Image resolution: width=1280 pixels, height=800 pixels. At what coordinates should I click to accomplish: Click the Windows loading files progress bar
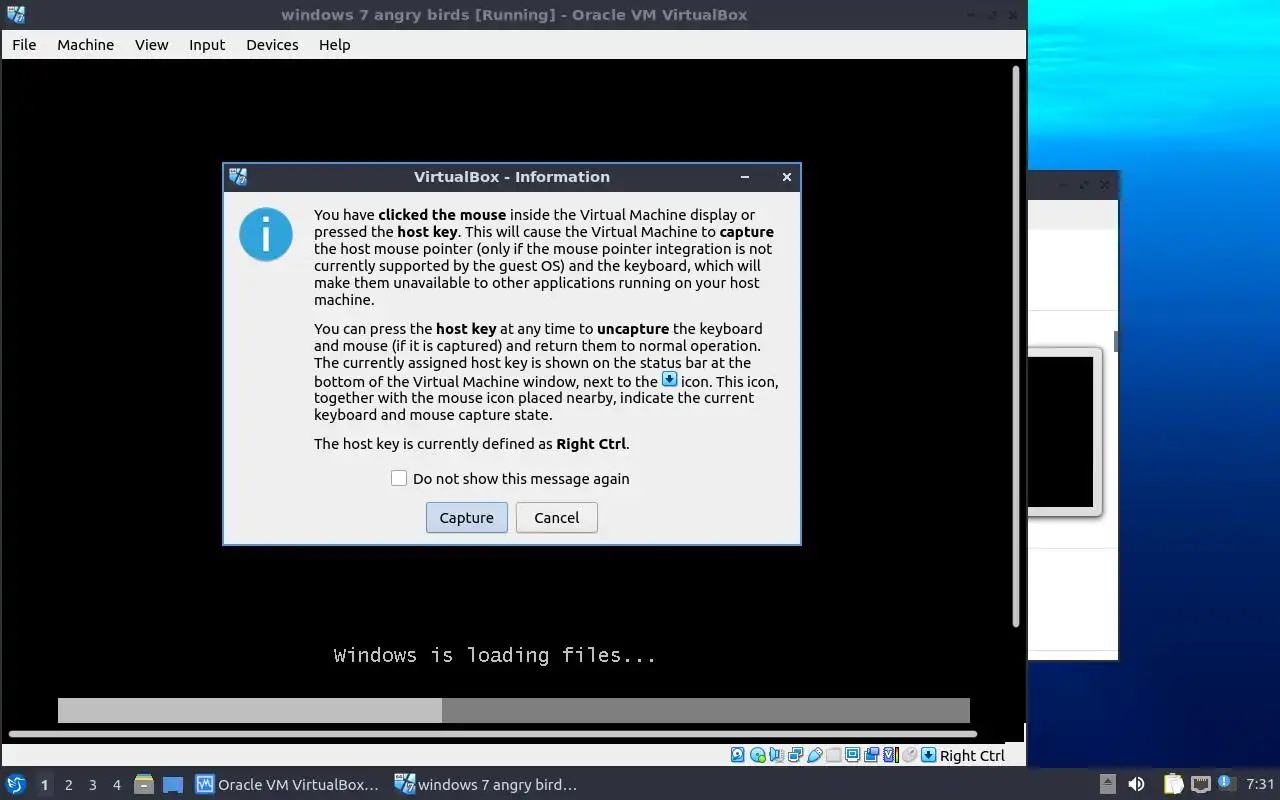pos(514,710)
